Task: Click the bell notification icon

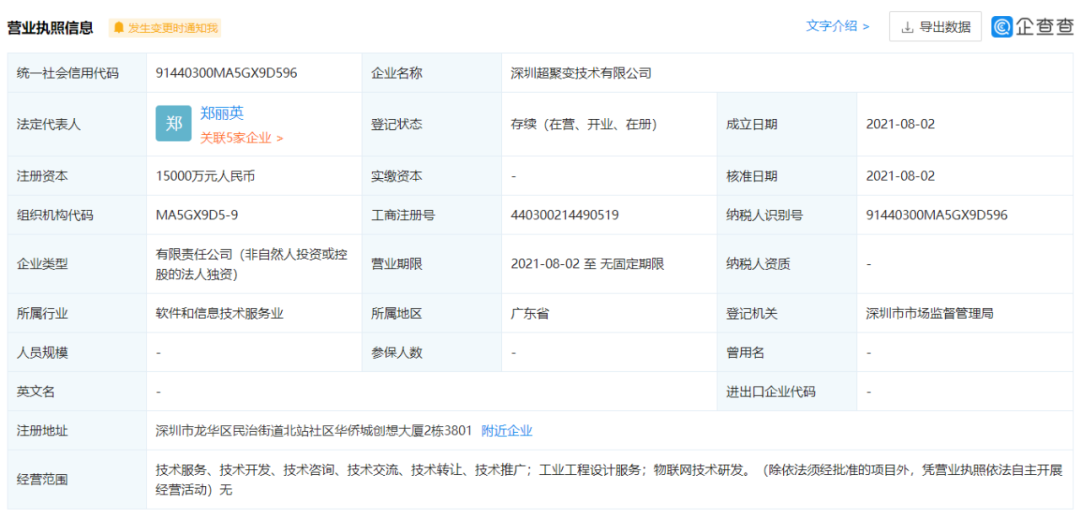Action: point(118,28)
